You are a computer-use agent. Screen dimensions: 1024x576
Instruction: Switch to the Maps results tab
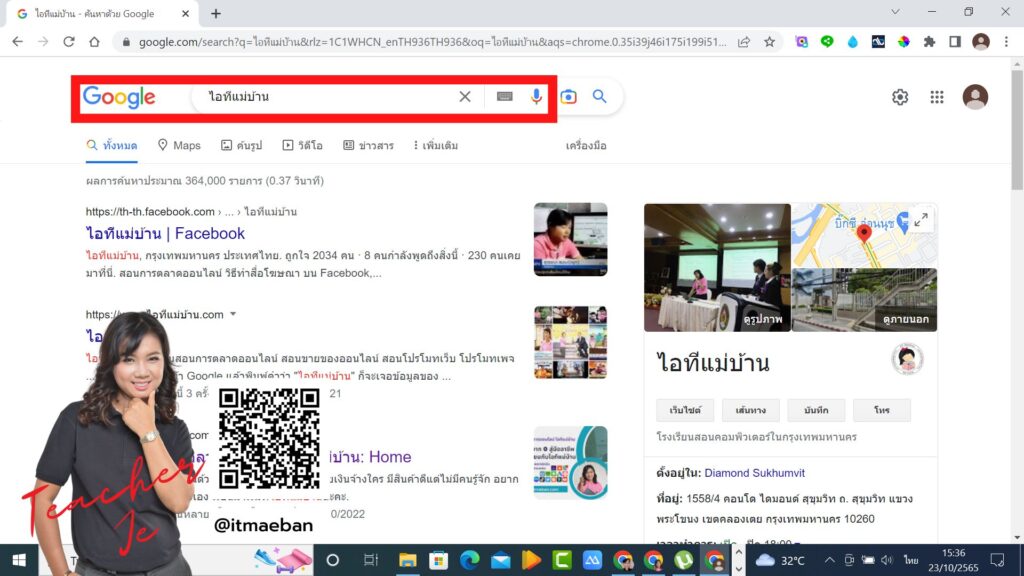(178, 145)
